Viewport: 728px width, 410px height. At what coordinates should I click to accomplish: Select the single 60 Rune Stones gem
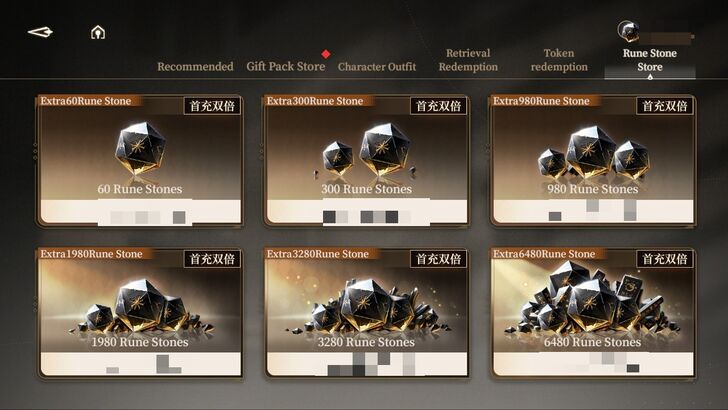[x=140, y=148]
